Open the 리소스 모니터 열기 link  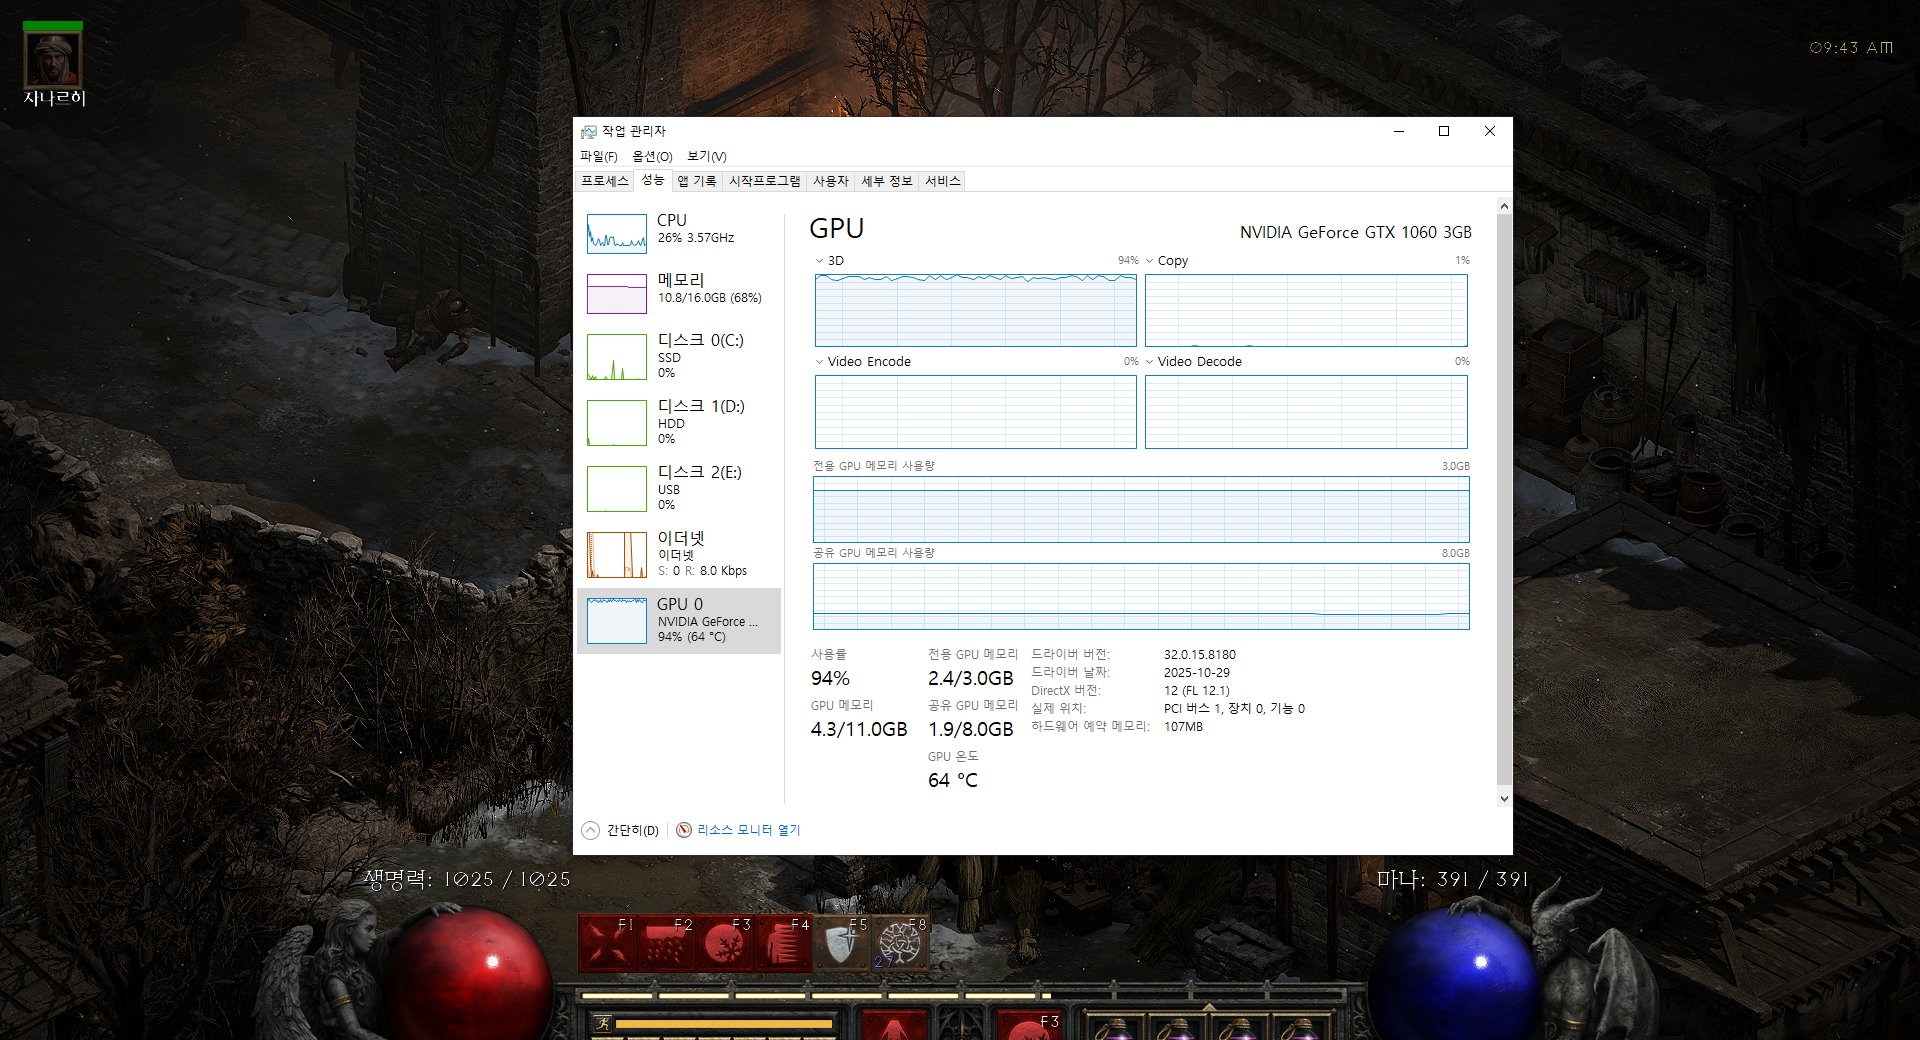(749, 830)
